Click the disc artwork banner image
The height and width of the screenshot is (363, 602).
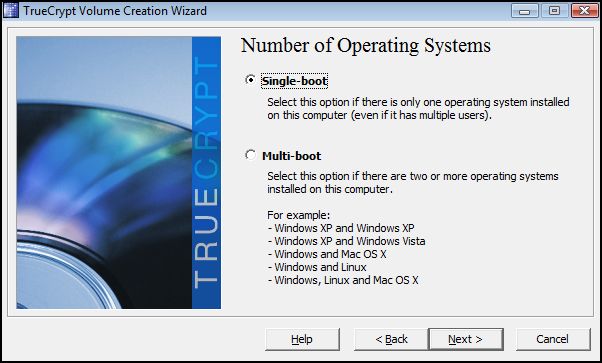(x=104, y=172)
